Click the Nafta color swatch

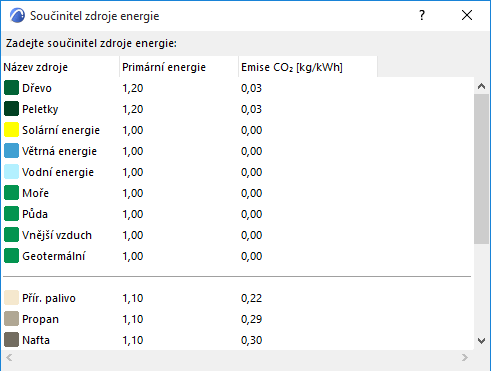(x=11, y=340)
